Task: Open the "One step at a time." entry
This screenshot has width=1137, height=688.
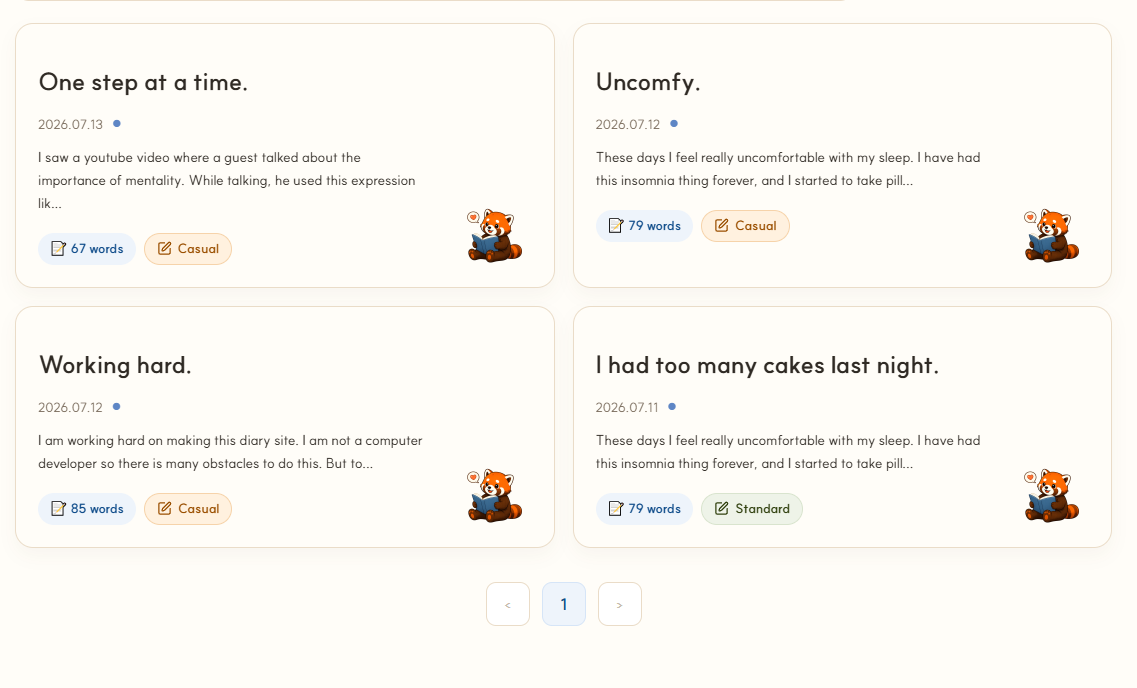Action: (x=143, y=82)
